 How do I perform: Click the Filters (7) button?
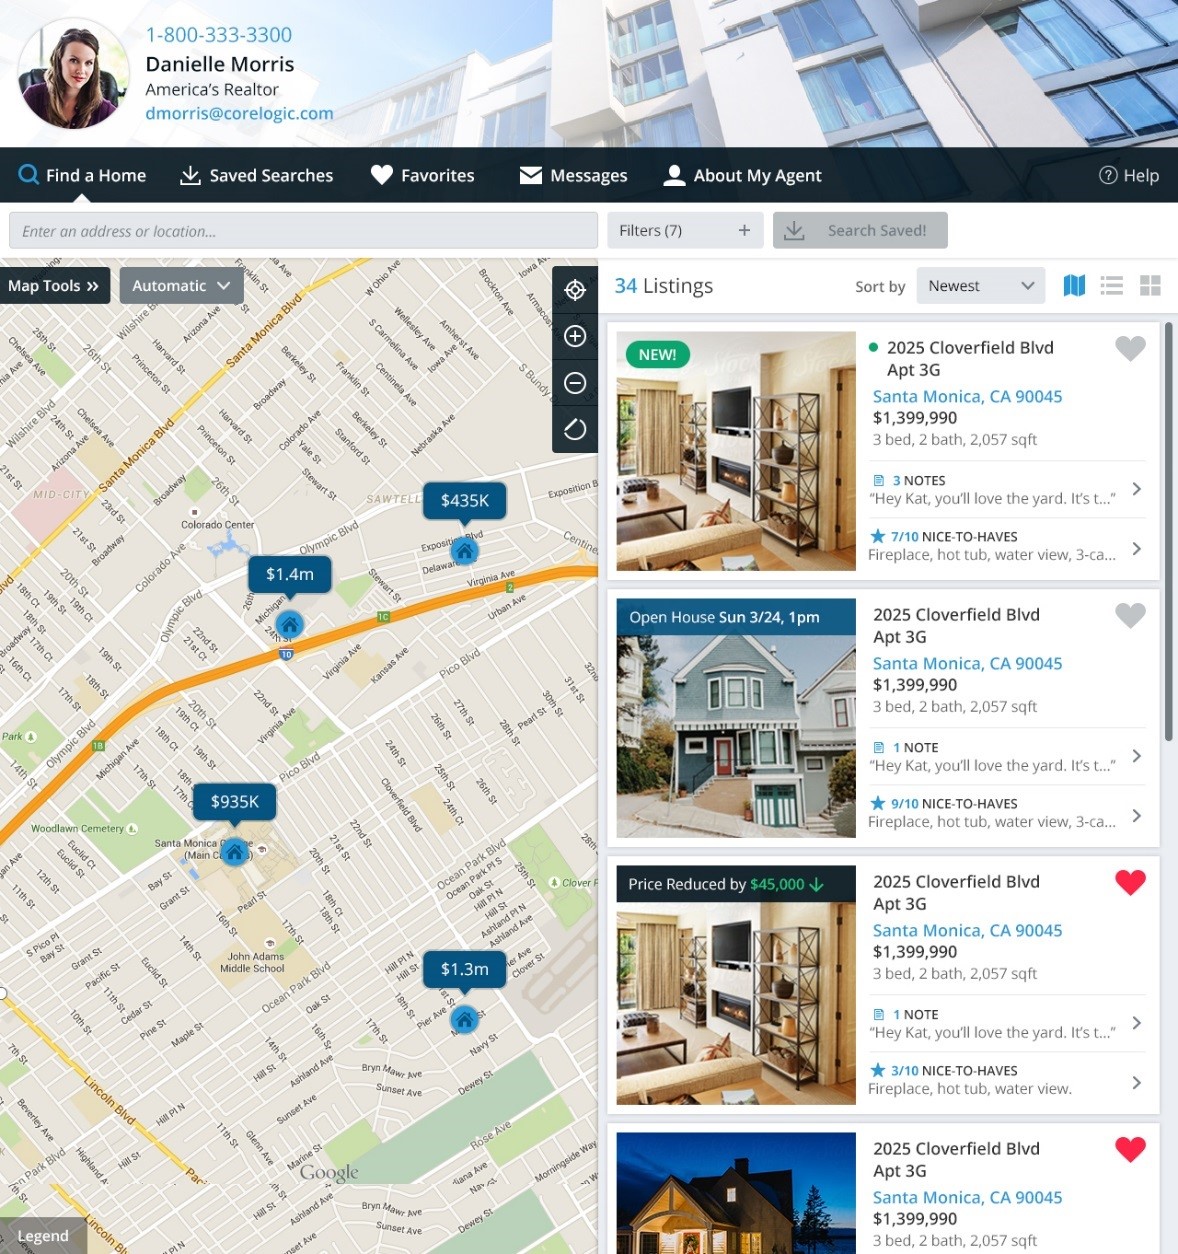pyautogui.click(x=684, y=230)
